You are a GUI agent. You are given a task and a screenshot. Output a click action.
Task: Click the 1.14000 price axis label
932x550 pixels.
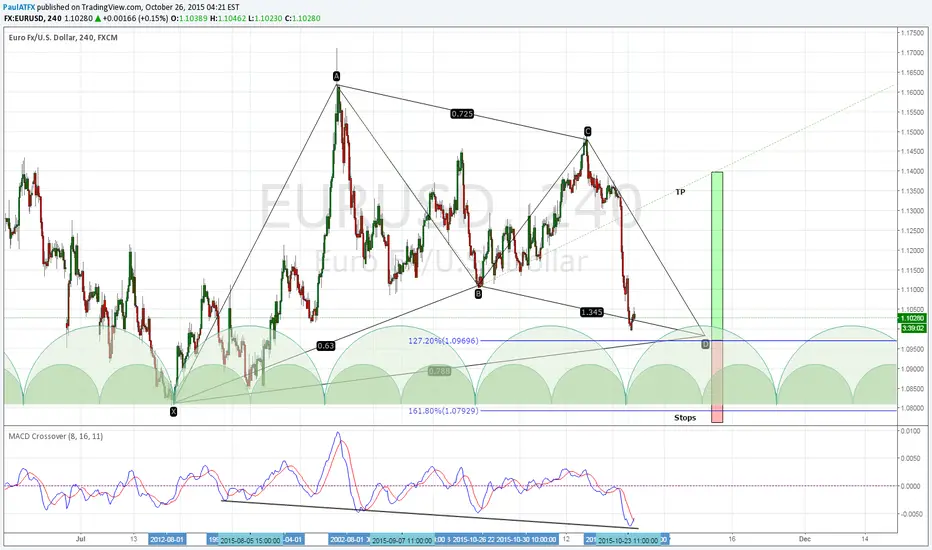pos(912,171)
